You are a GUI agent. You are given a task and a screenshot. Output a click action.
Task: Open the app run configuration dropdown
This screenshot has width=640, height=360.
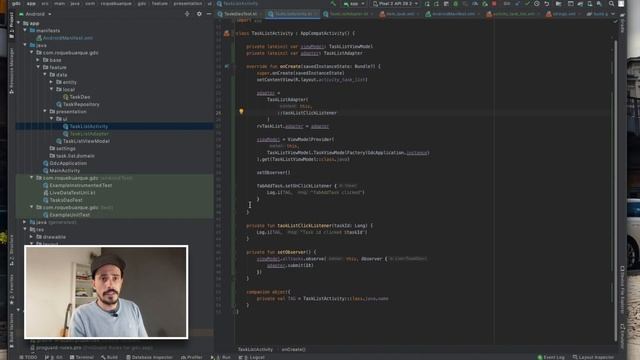[x=353, y=4]
